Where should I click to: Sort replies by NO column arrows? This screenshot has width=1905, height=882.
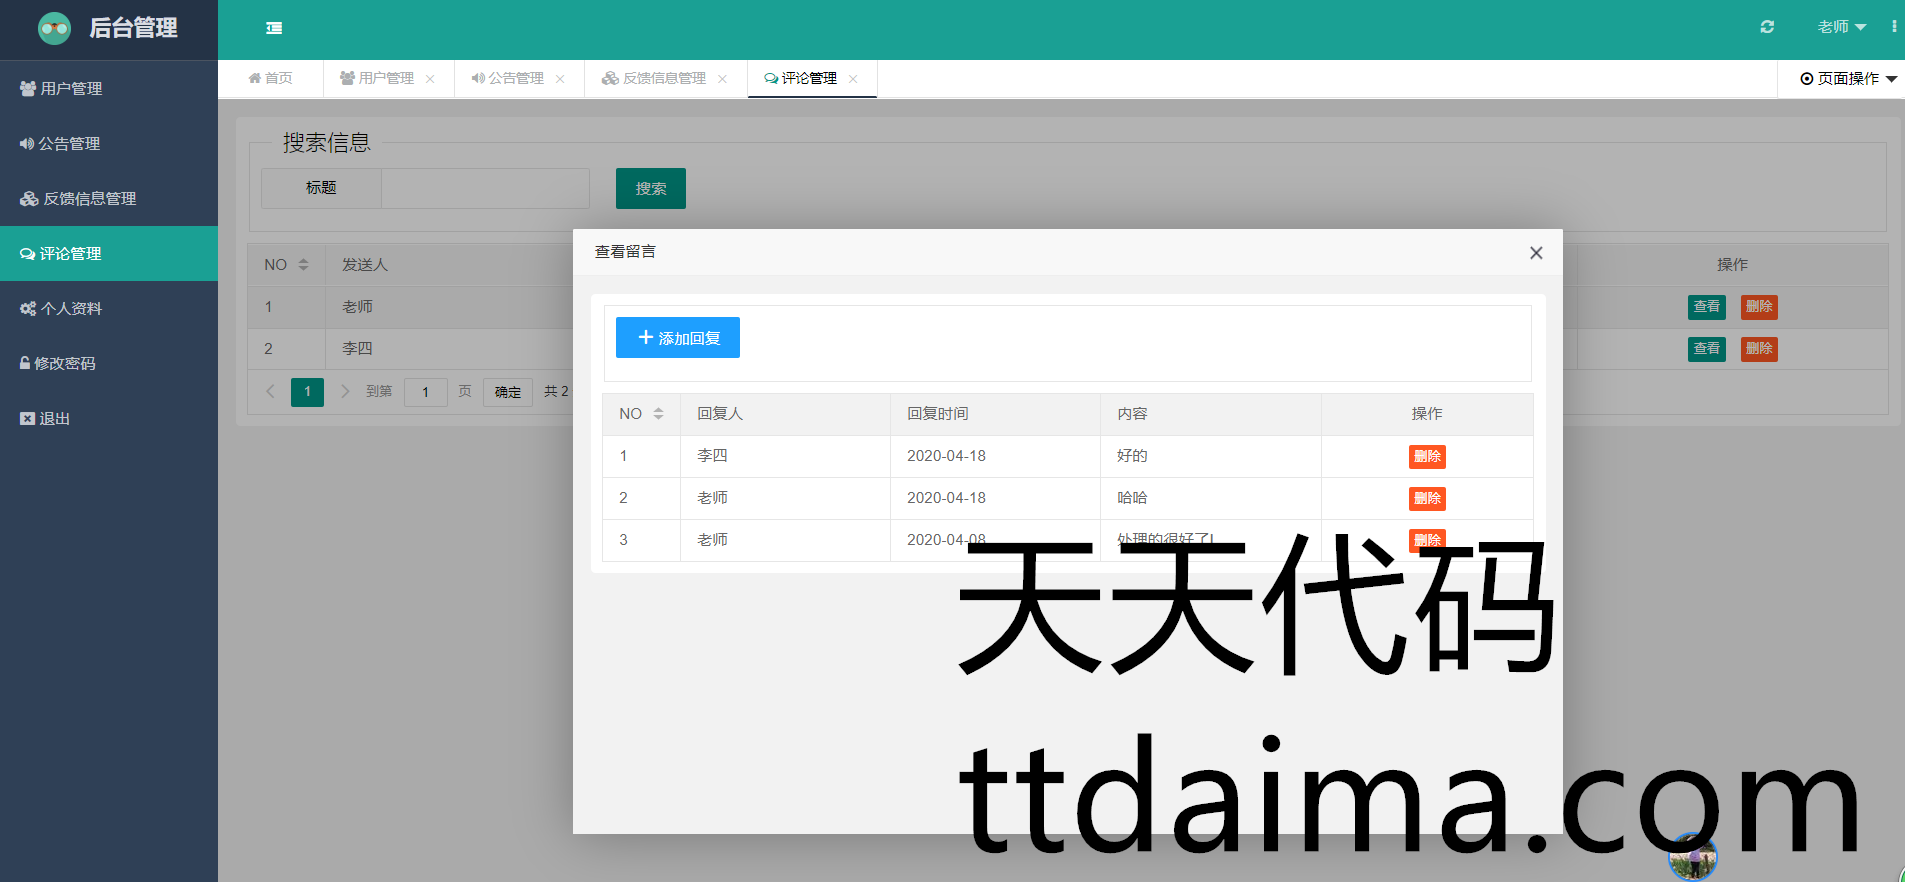tap(658, 414)
